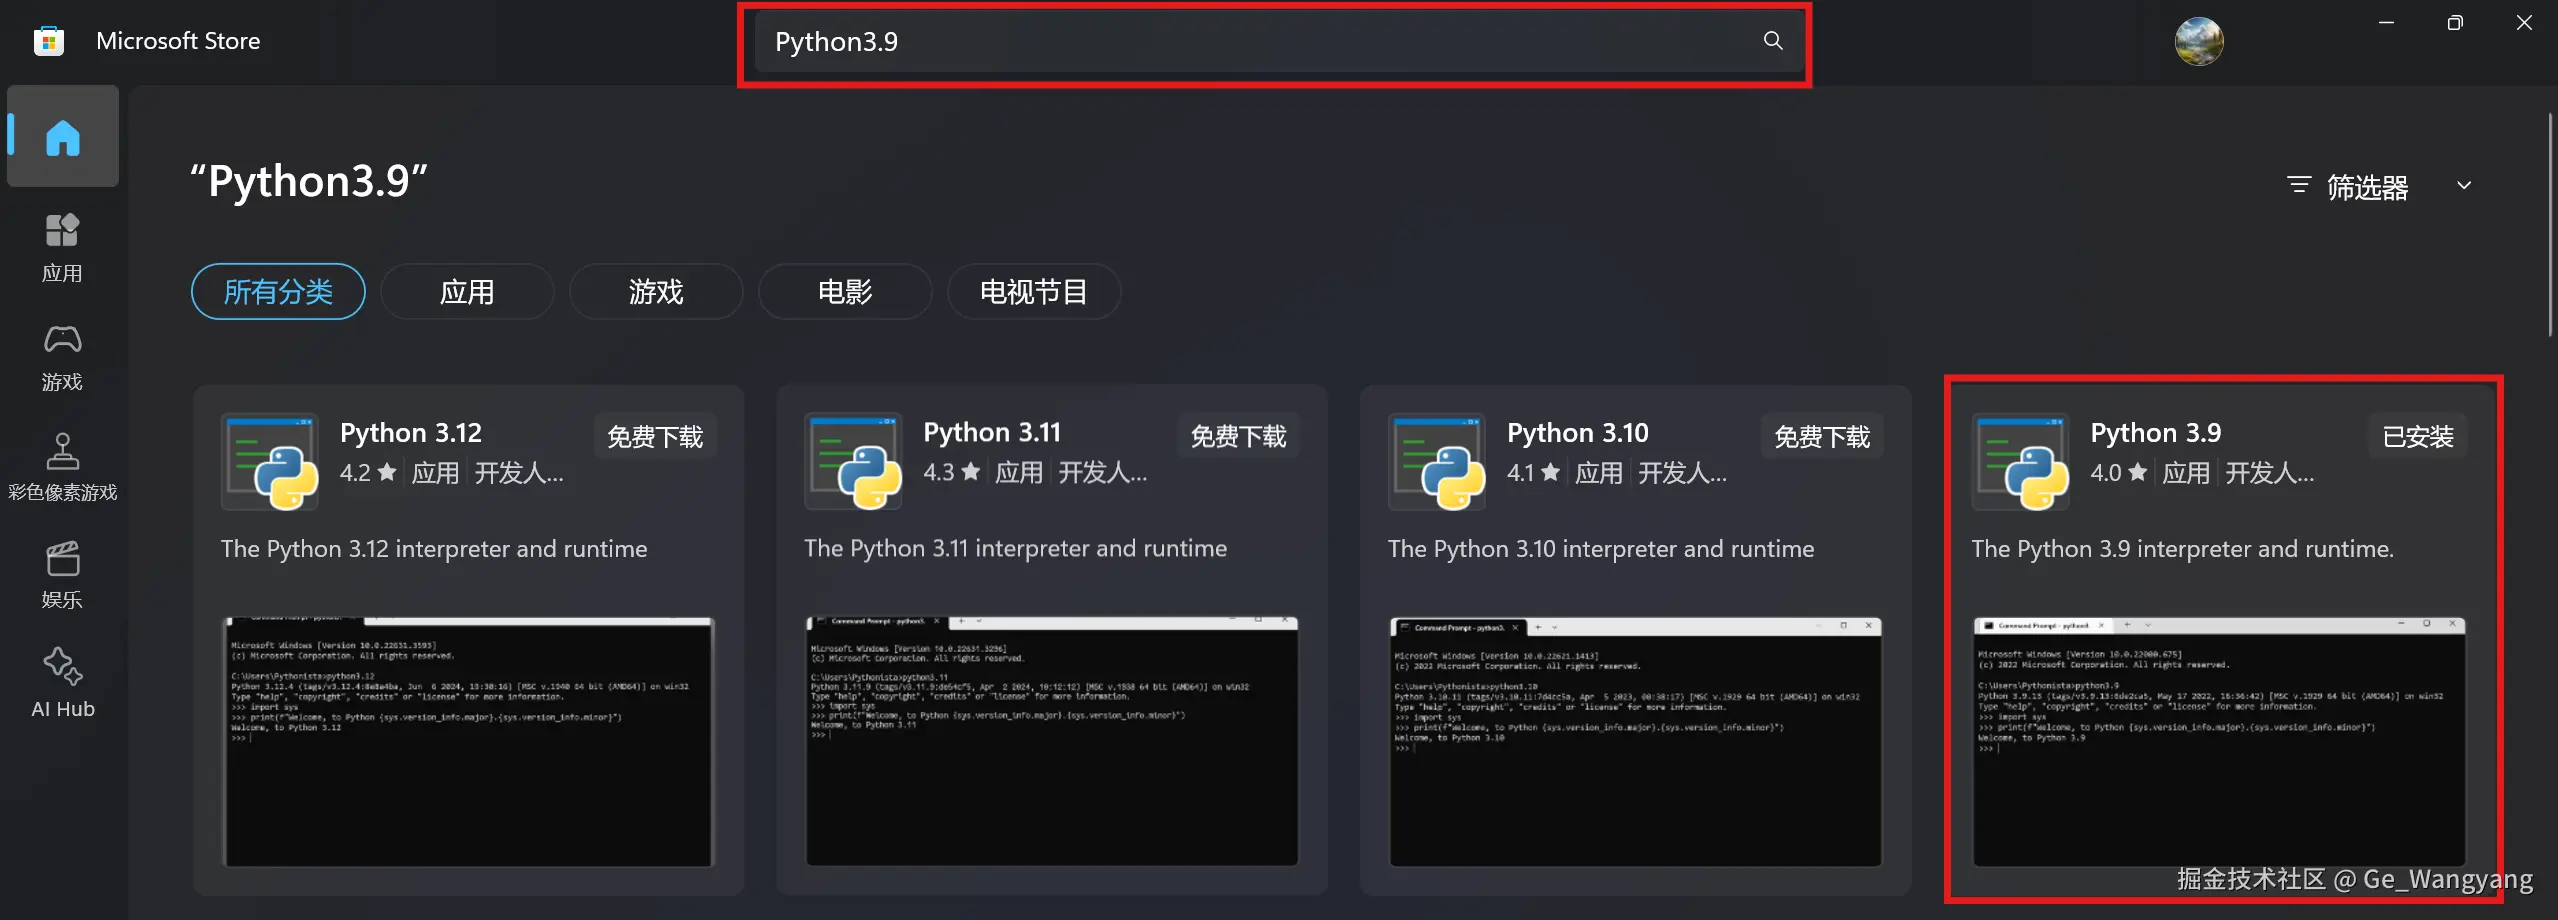The width and height of the screenshot is (2558, 920).
Task: Click the search magnifier icon
Action: [x=1771, y=41]
